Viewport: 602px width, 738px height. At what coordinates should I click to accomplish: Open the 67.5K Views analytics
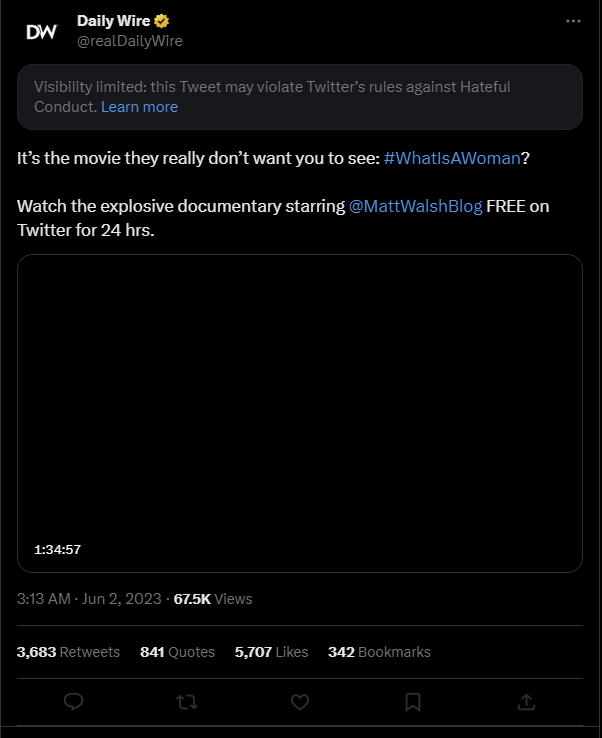pos(213,599)
